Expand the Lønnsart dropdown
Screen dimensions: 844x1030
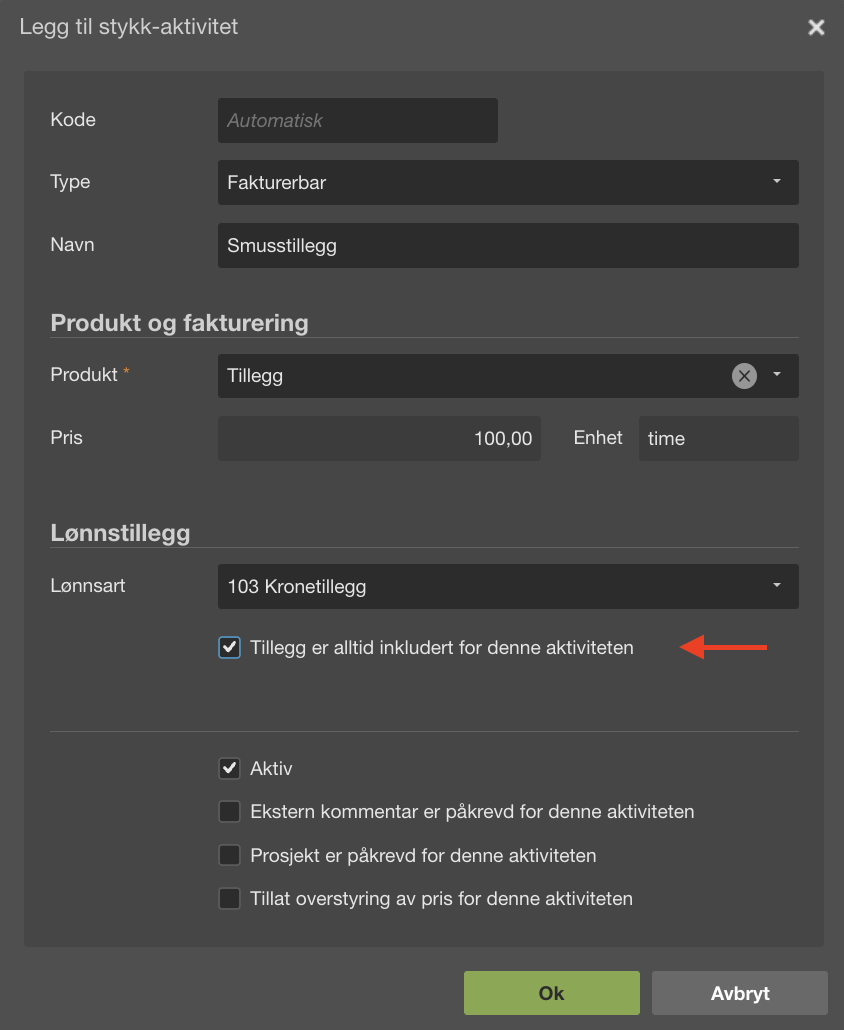point(508,586)
